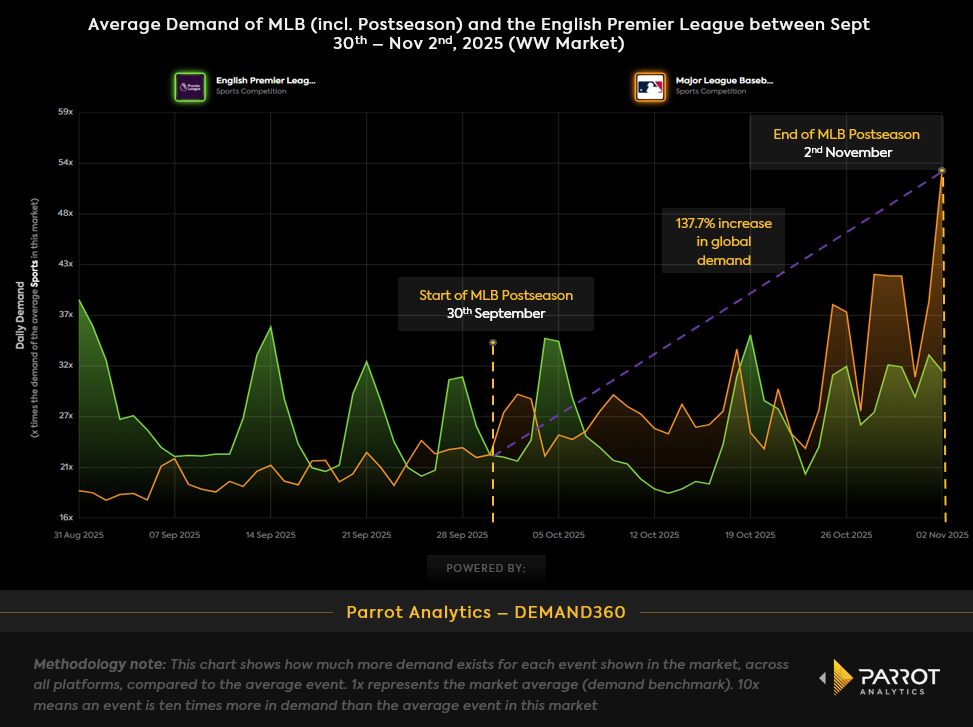Viewport: 973px width, 727px height.
Task: Toggle the English Premier League legend label
Action: point(265,80)
